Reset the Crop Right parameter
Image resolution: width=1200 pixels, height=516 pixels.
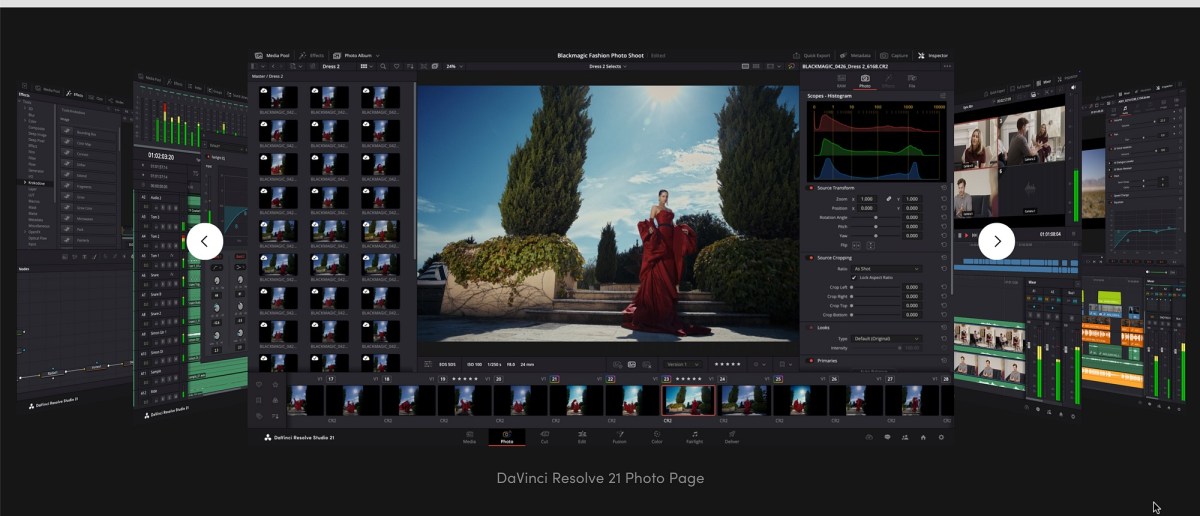(944, 297)
